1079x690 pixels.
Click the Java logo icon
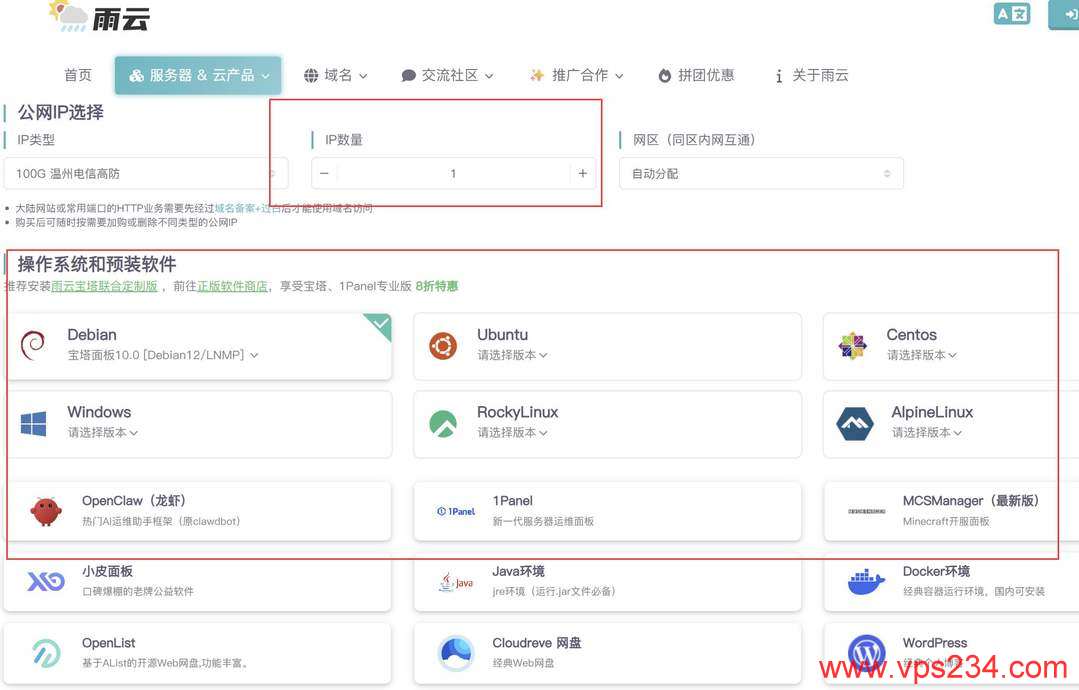456,582
